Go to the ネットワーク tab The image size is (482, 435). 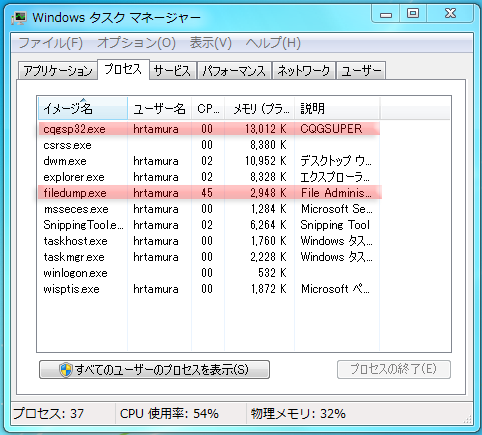[x=304, y=71]
